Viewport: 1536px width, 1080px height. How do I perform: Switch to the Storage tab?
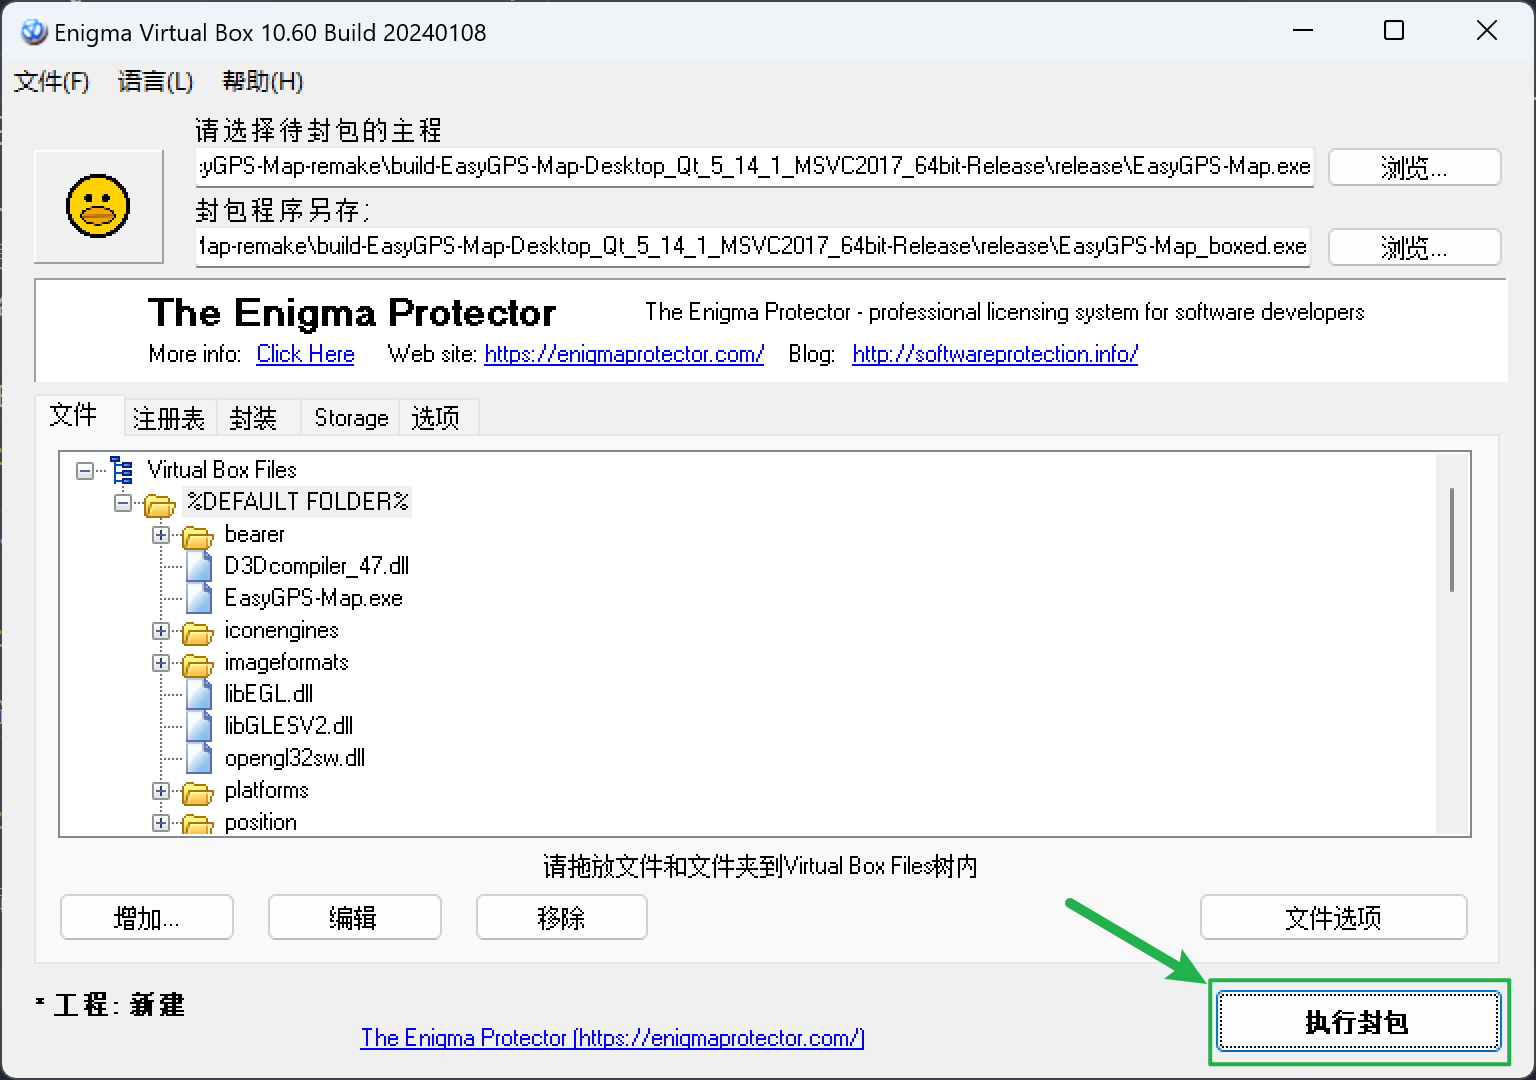[x=351, y=418]
